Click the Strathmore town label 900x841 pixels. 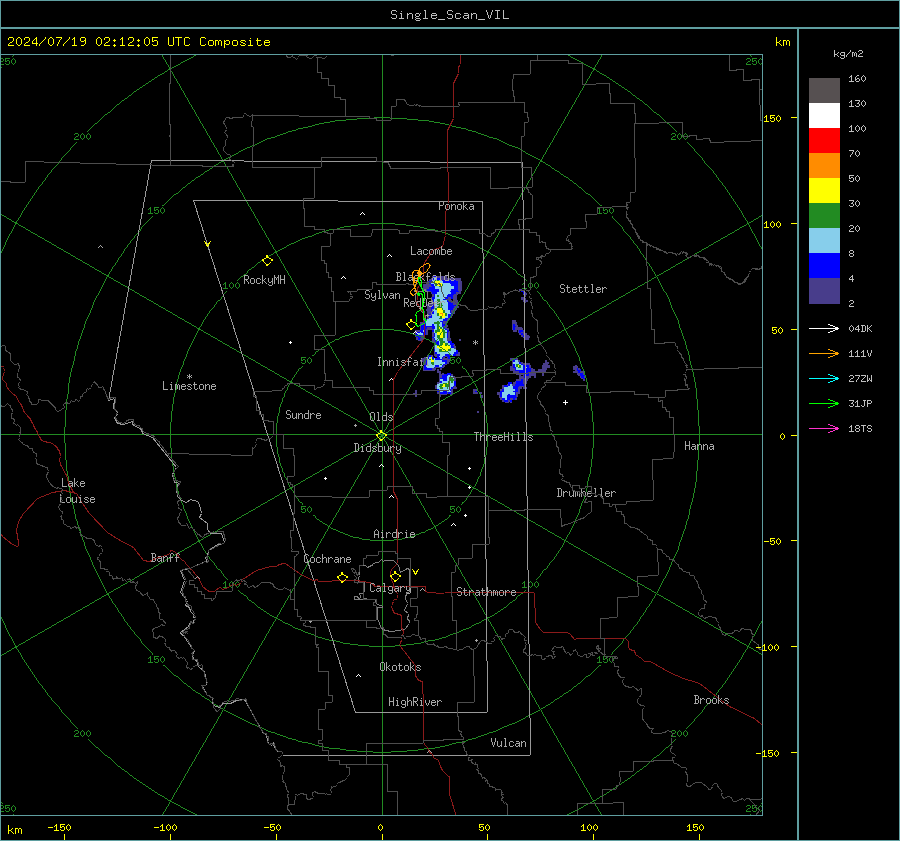tap(486, 592)
